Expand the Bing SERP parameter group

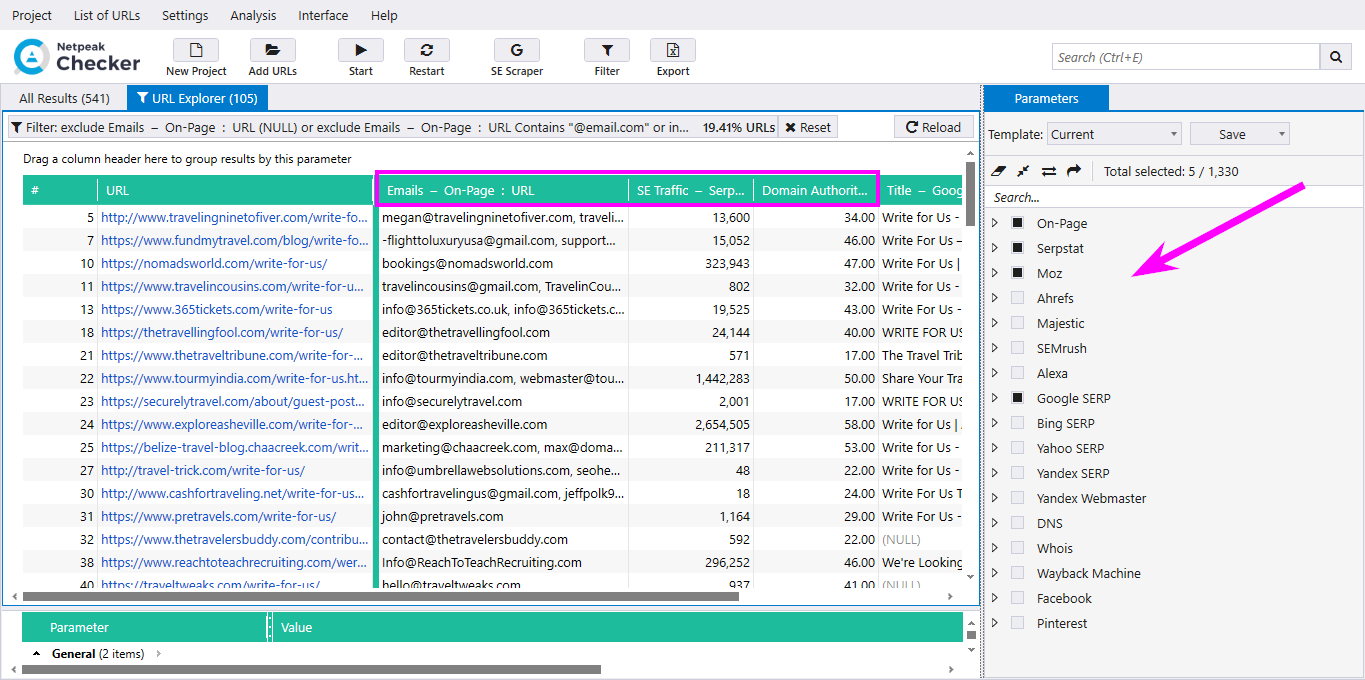pos(995,423)
